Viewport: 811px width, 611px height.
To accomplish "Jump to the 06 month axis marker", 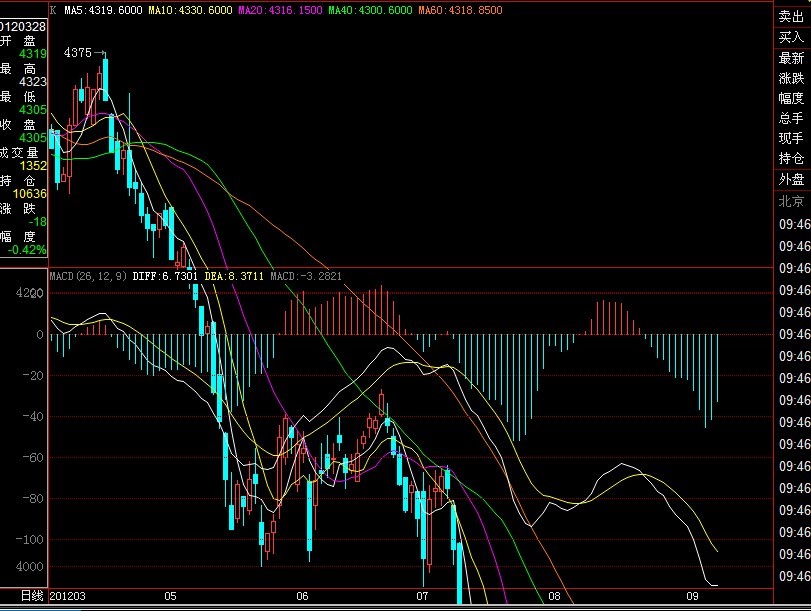I will (303, 595).
